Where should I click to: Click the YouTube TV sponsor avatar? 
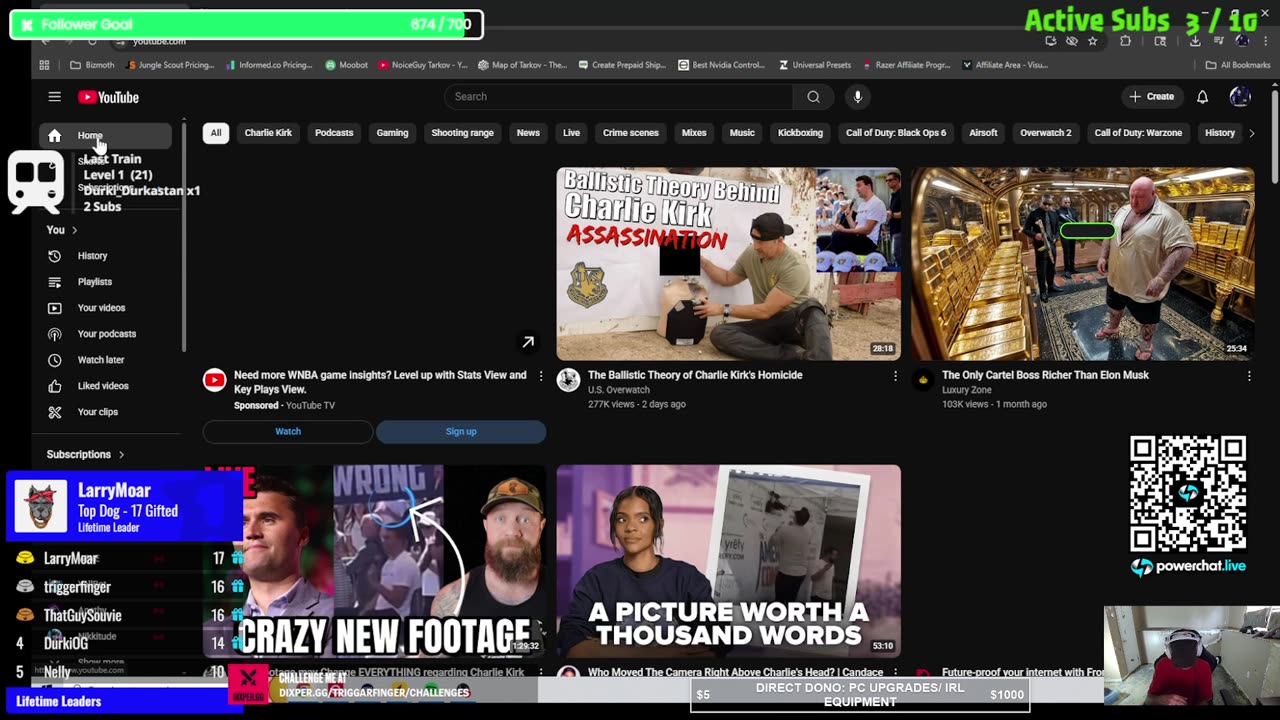pos(214,380)
